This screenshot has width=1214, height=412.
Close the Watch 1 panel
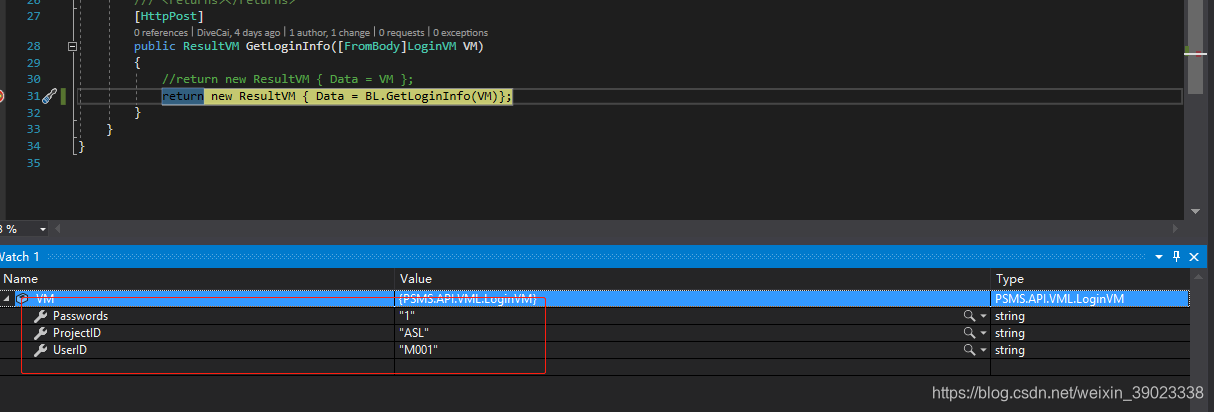[x=1194, y=257]
